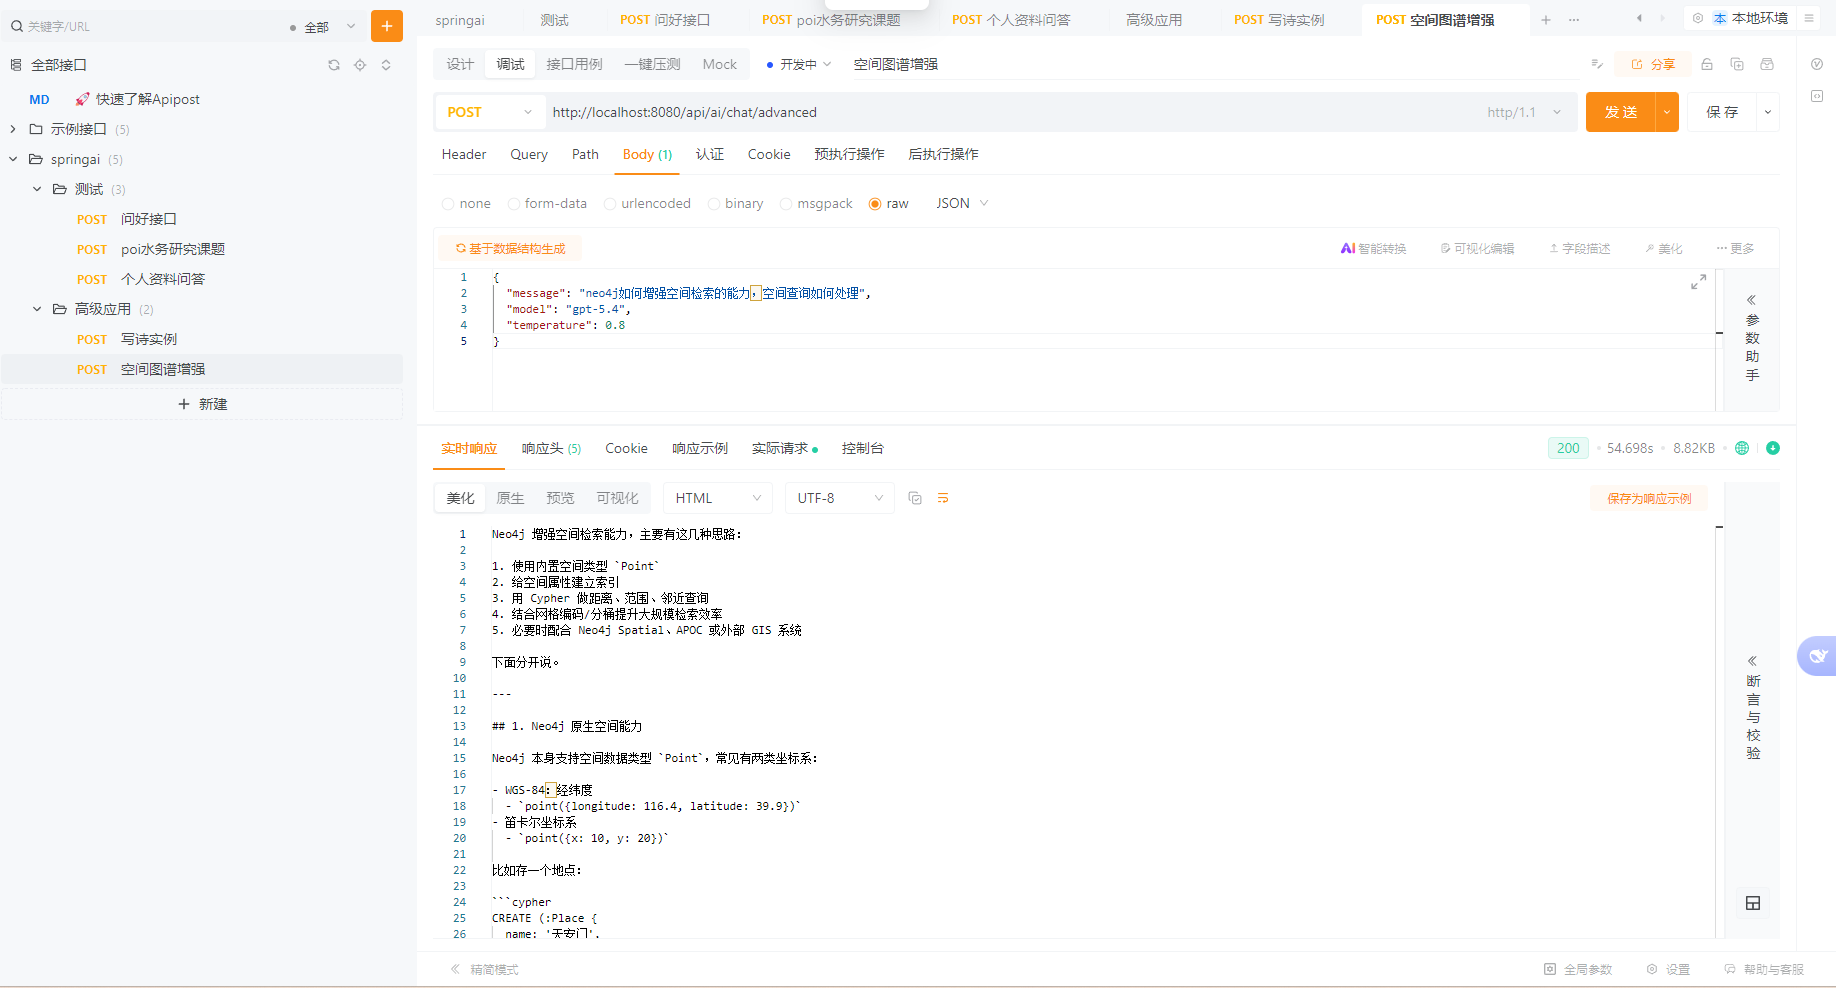Viewport: 1836px width, 988px height.
Task: Click 精简模式 at the bottom
Action: 485,969
